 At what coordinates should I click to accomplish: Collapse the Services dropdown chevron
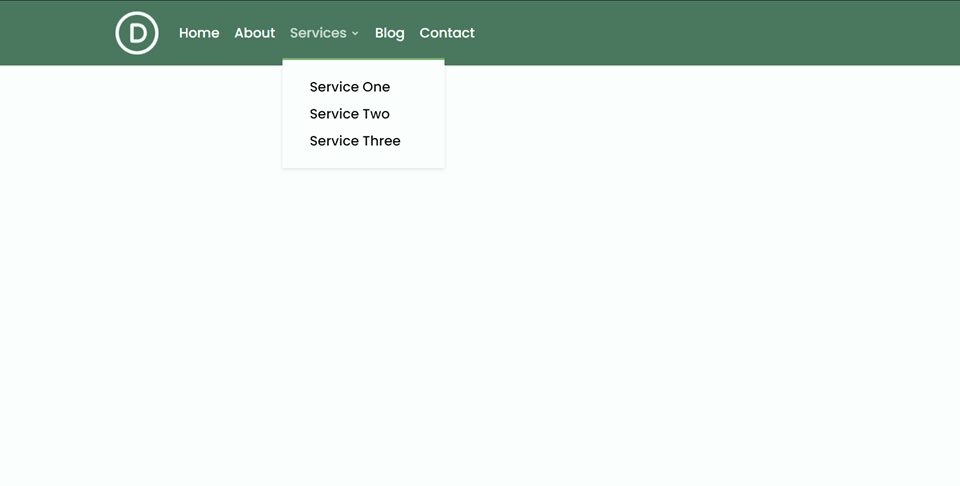pyautogui.click(x=355, y=34)
